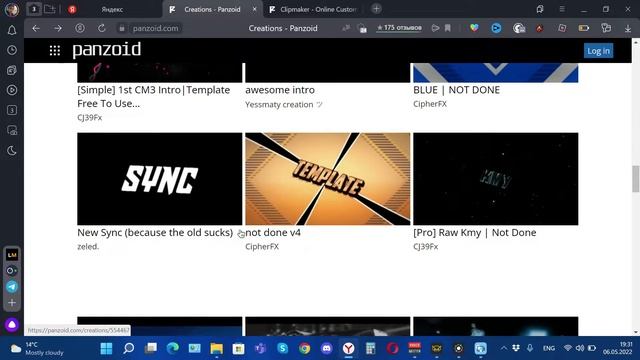Image resolution: width=640 pixels, height=360 pixels.
Task: Open Telegram in the browser sidebar
Action: pos(12,287)
